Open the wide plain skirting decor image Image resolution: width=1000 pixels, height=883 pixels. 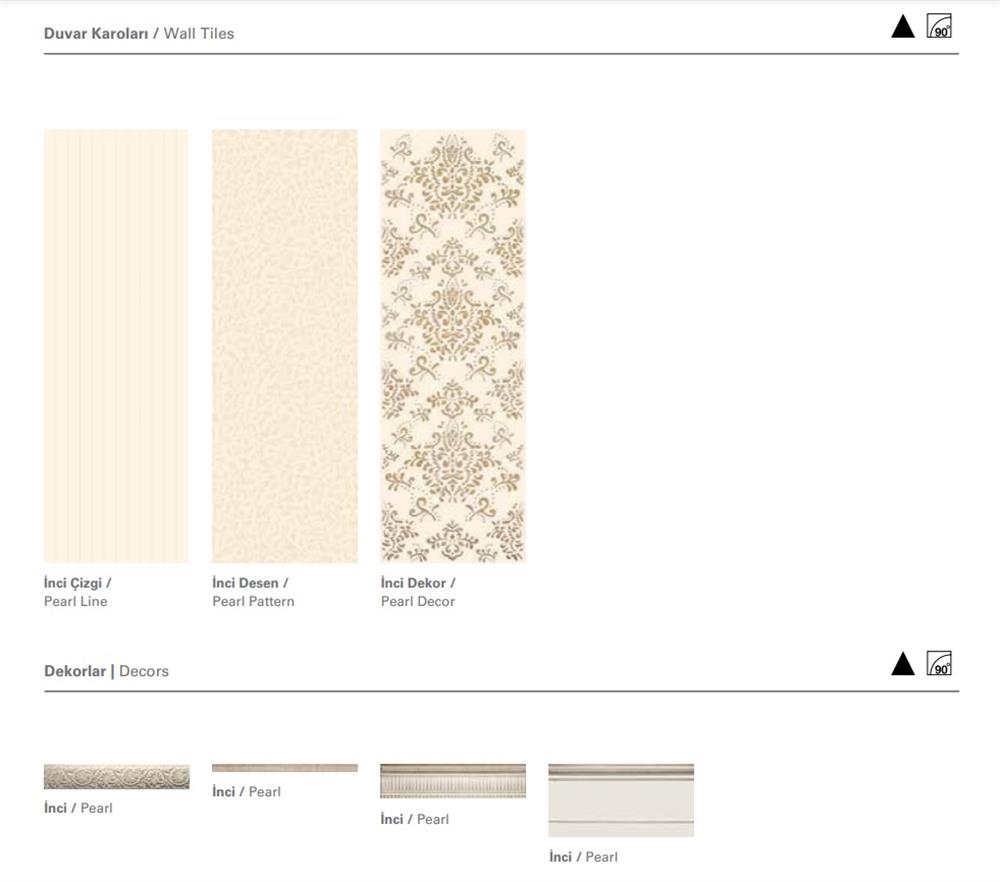[621, 800]
